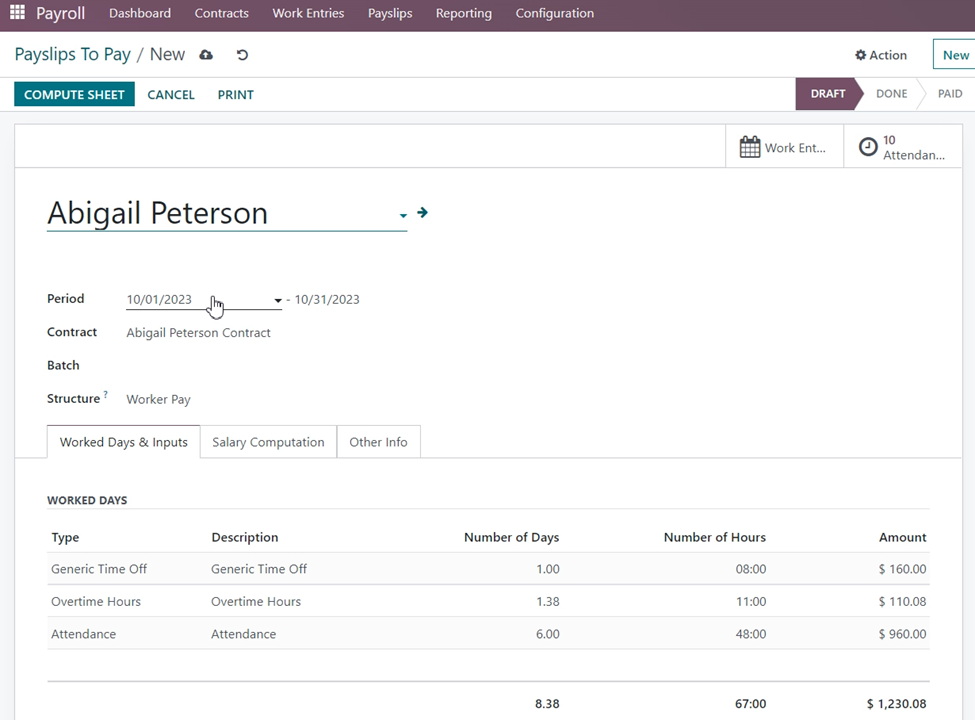Click the cloud save icon

coord(206,55)
